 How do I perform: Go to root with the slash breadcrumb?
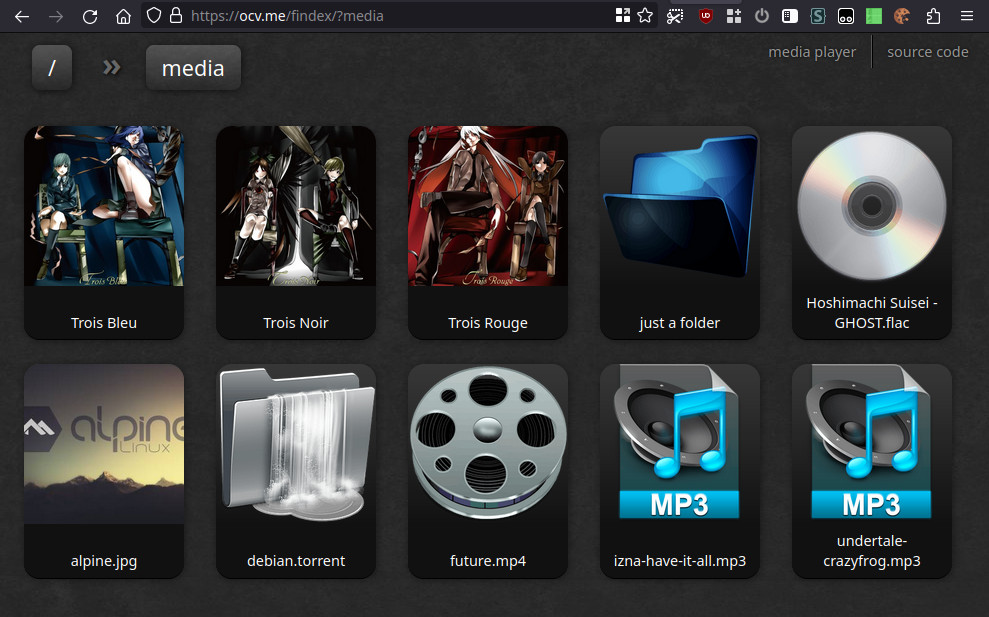[52, 68]
